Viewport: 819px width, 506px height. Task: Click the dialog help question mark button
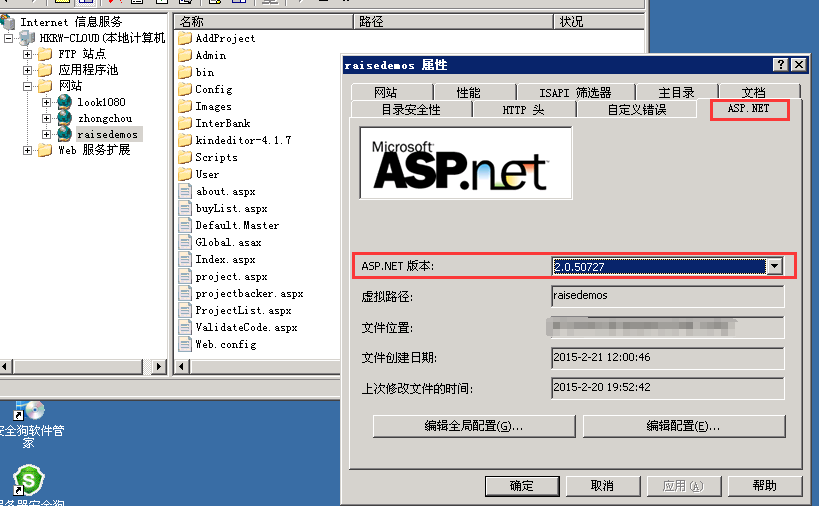coord(780,65)
